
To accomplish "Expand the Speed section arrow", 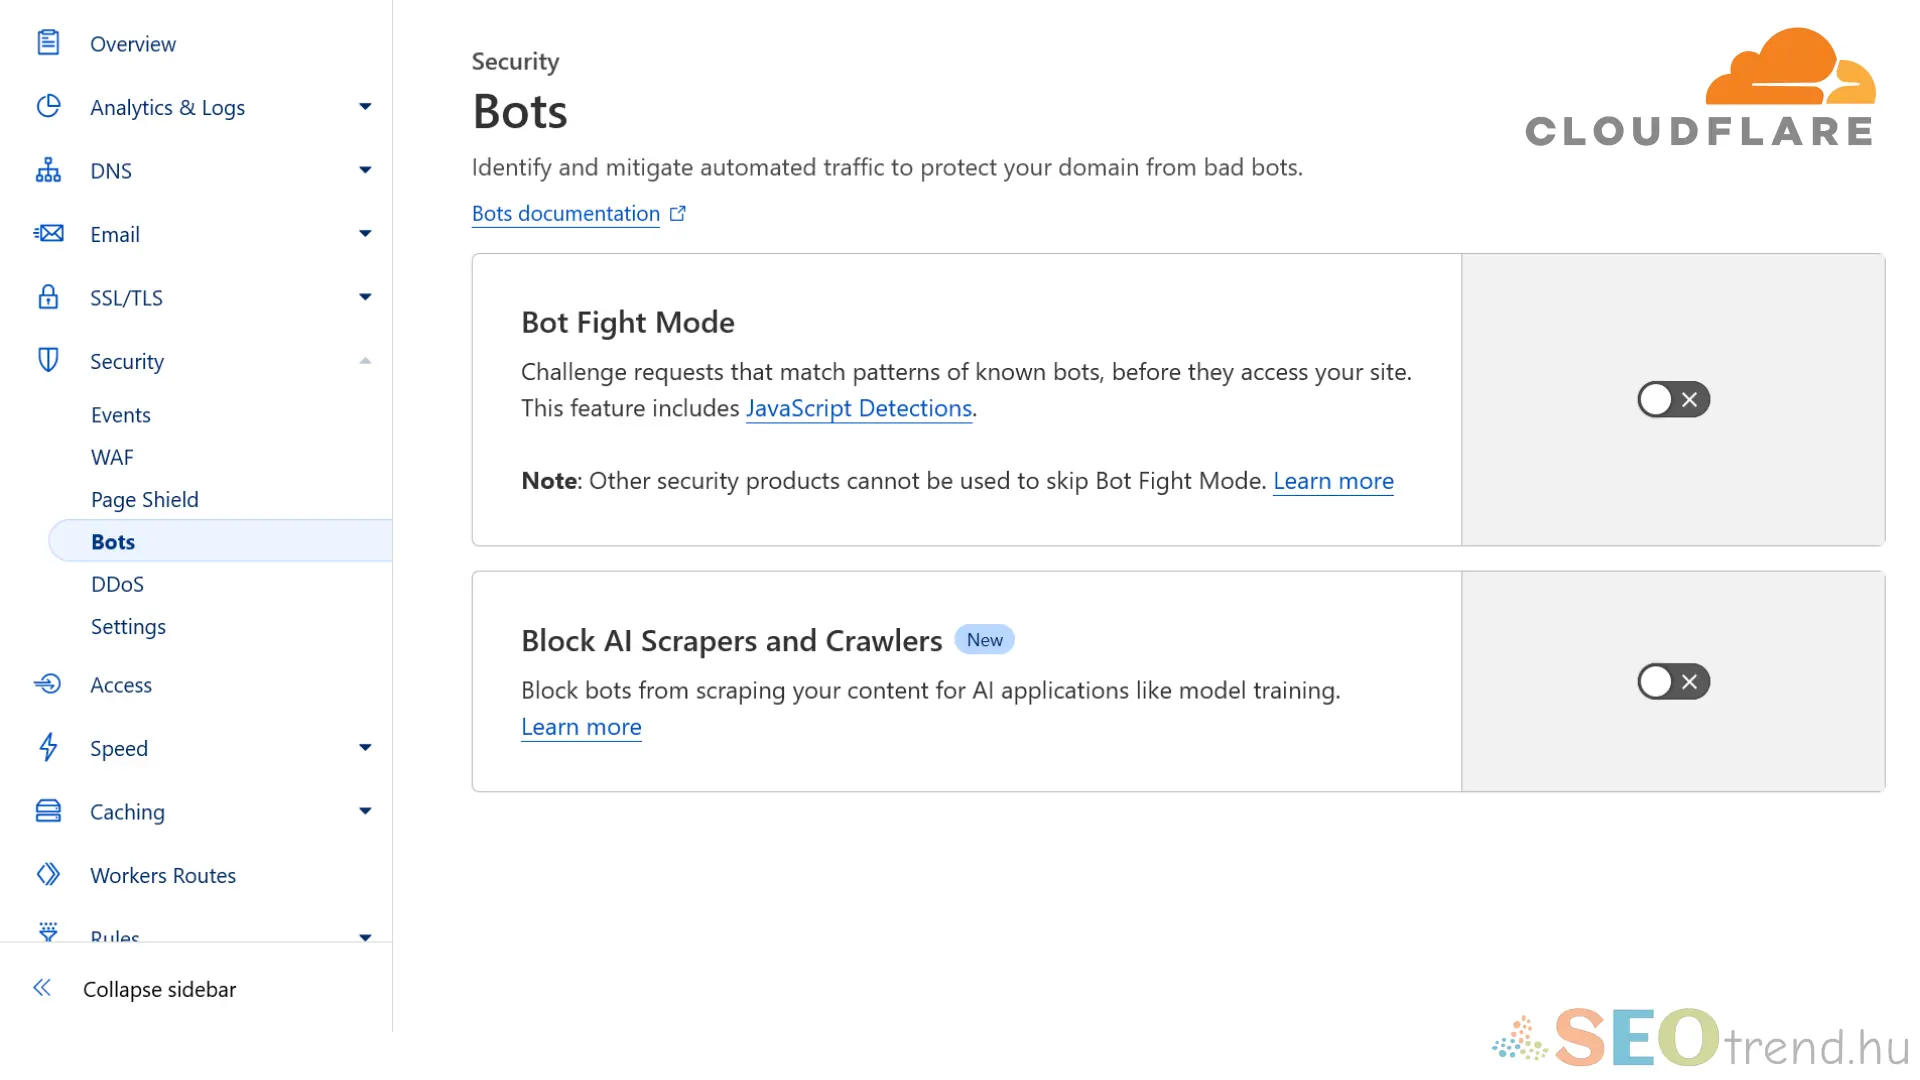I will pos(365,748).
